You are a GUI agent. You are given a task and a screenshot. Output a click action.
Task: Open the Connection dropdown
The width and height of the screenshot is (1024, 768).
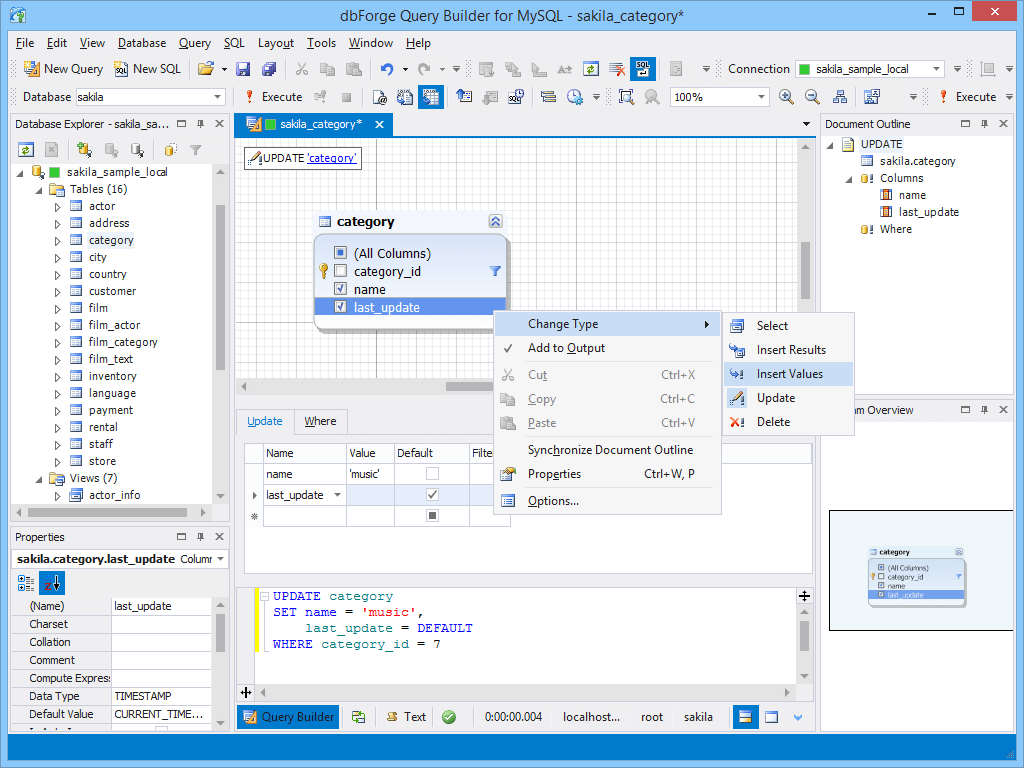click(936, 69)
